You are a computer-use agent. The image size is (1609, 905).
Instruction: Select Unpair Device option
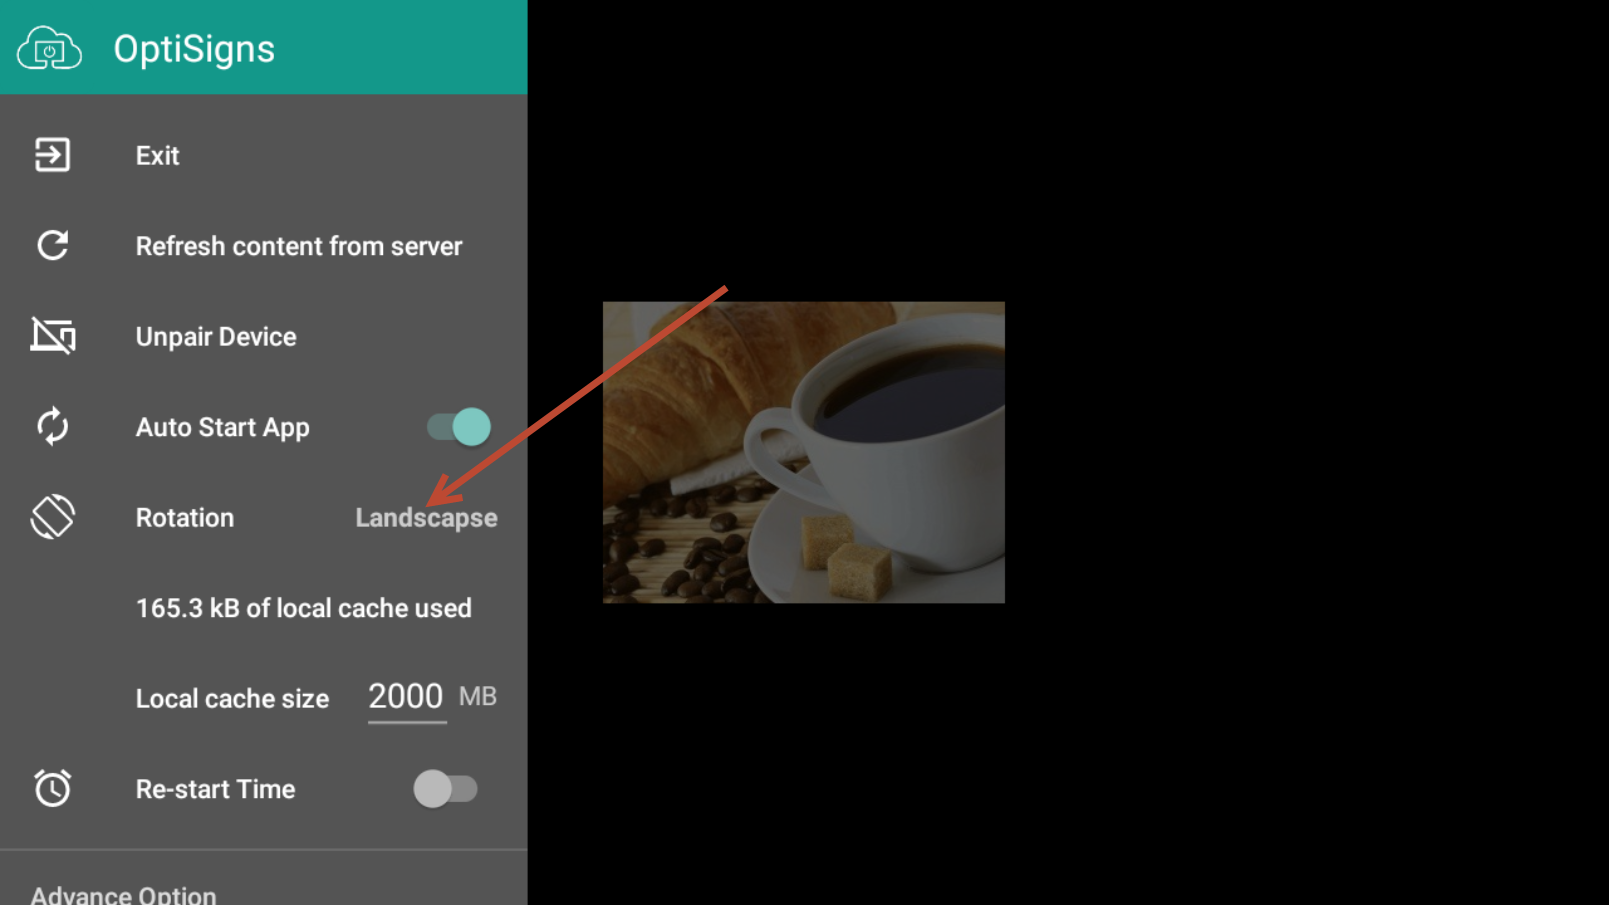[x=264, y=336]
